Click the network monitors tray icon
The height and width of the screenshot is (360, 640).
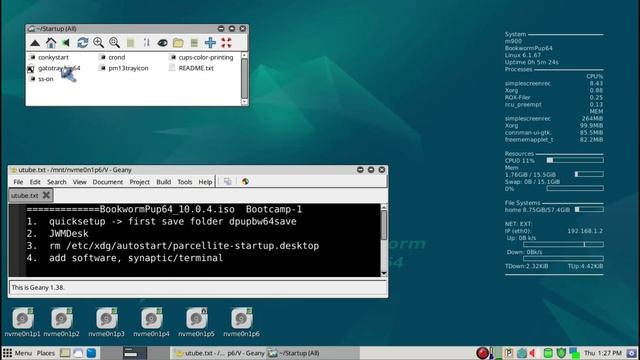[x=574, y=353]
